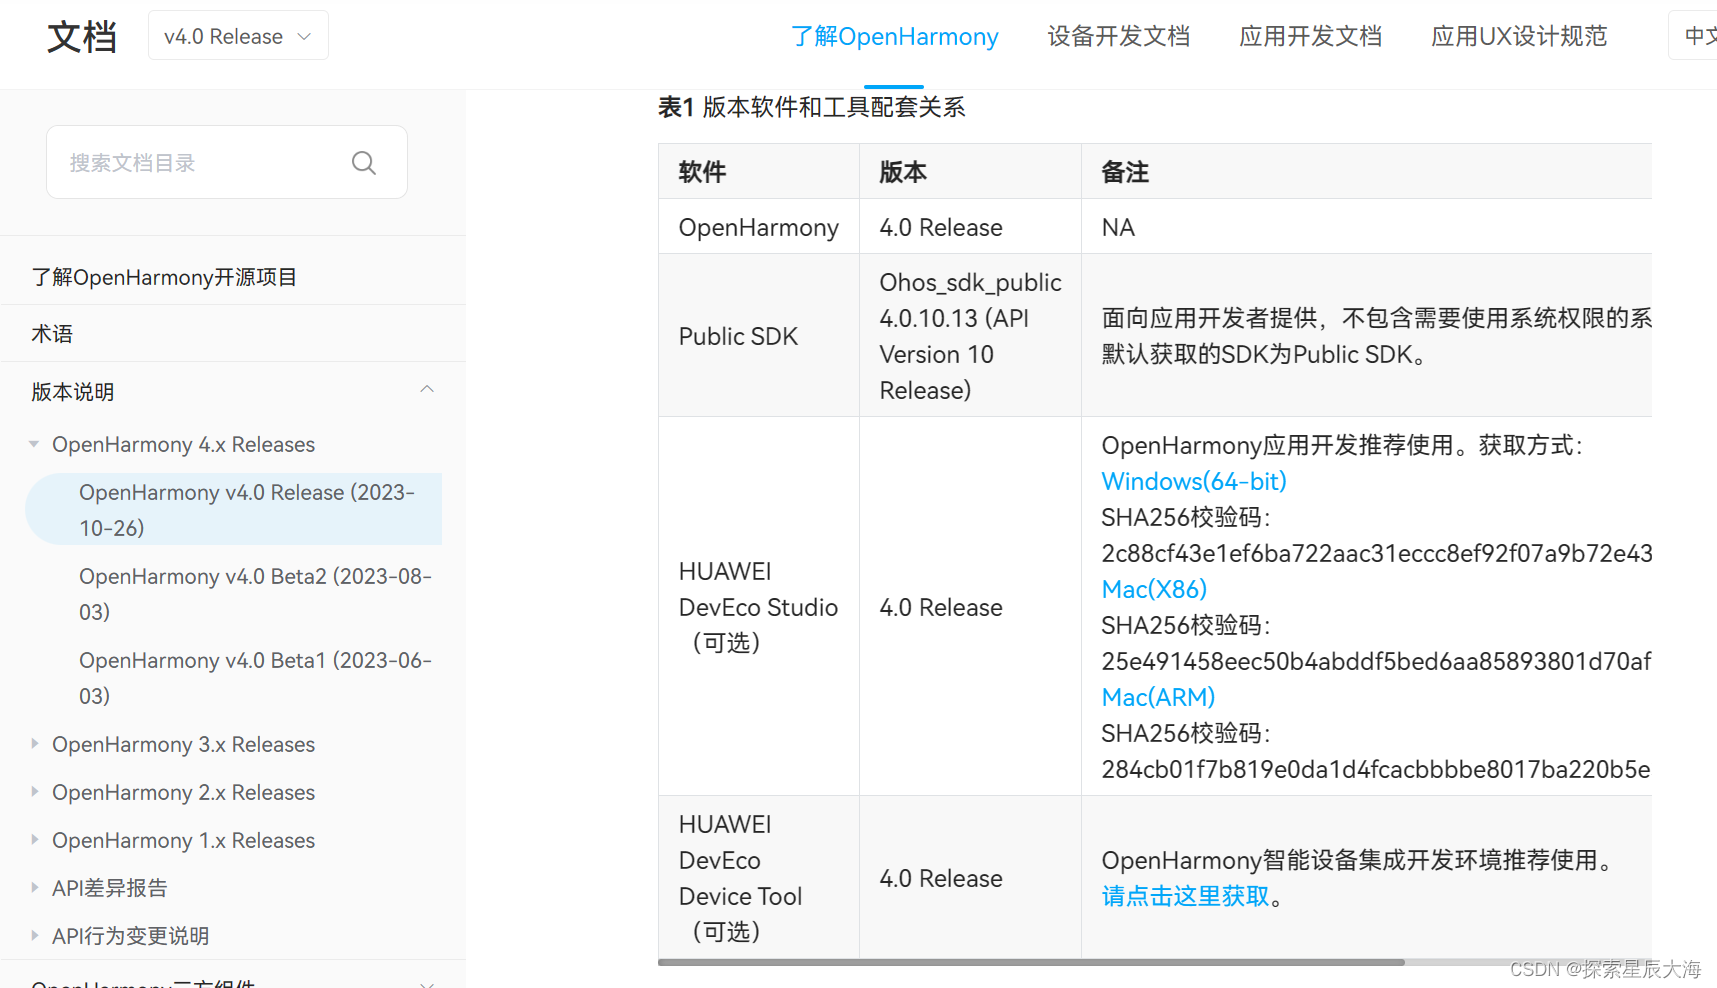Viewport: 1717px width, 988px height.
Task: Click the NA remark cell
Action: [x=1366, y=227]
